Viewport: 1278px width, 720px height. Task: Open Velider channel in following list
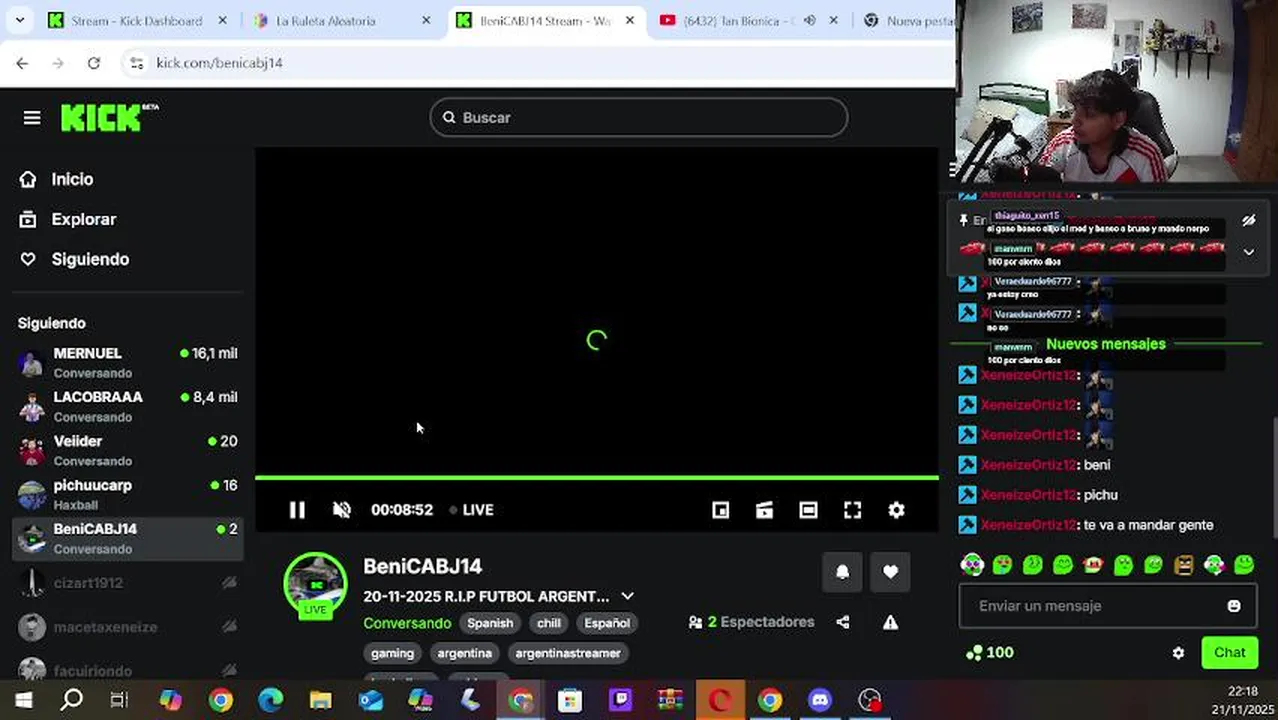coord(129,451)
